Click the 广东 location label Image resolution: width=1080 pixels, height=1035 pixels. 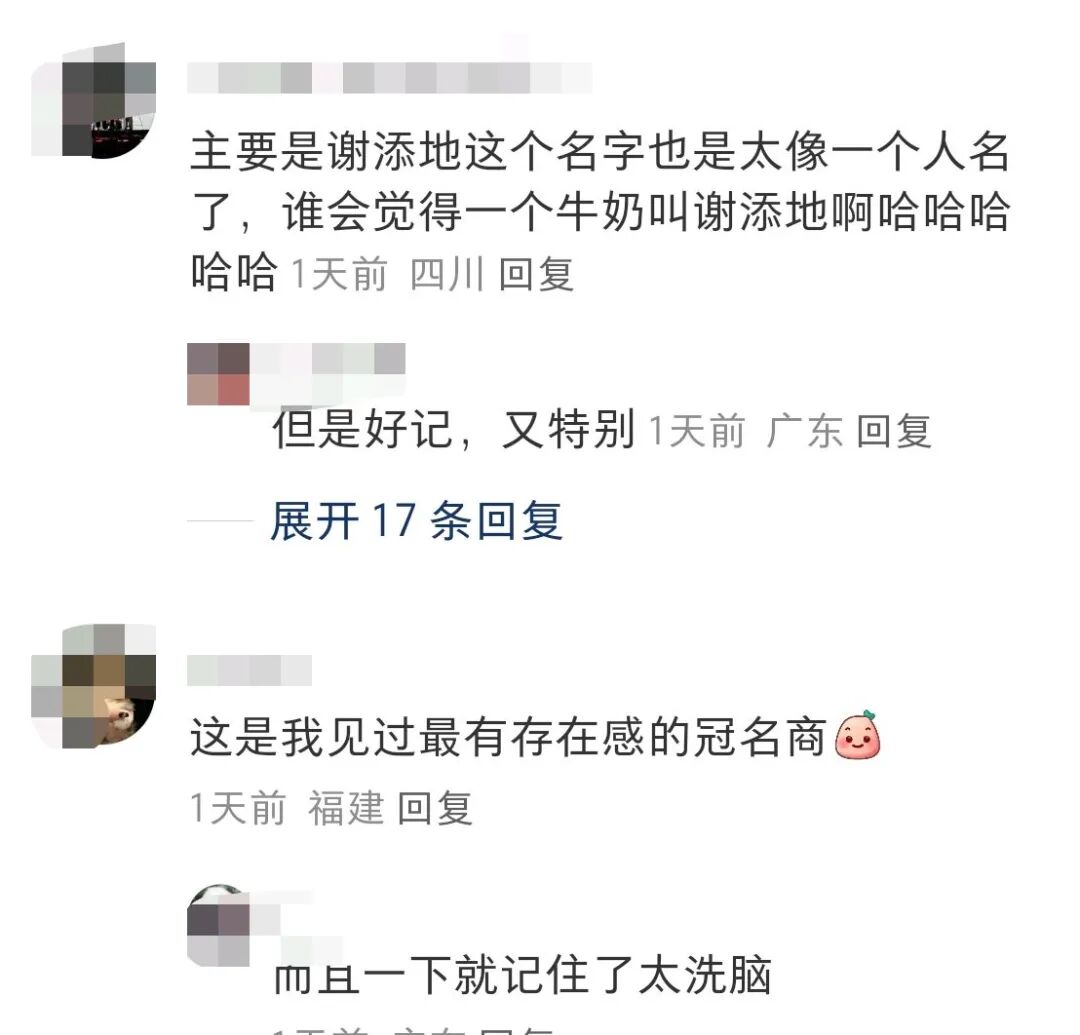click(804, 431)
